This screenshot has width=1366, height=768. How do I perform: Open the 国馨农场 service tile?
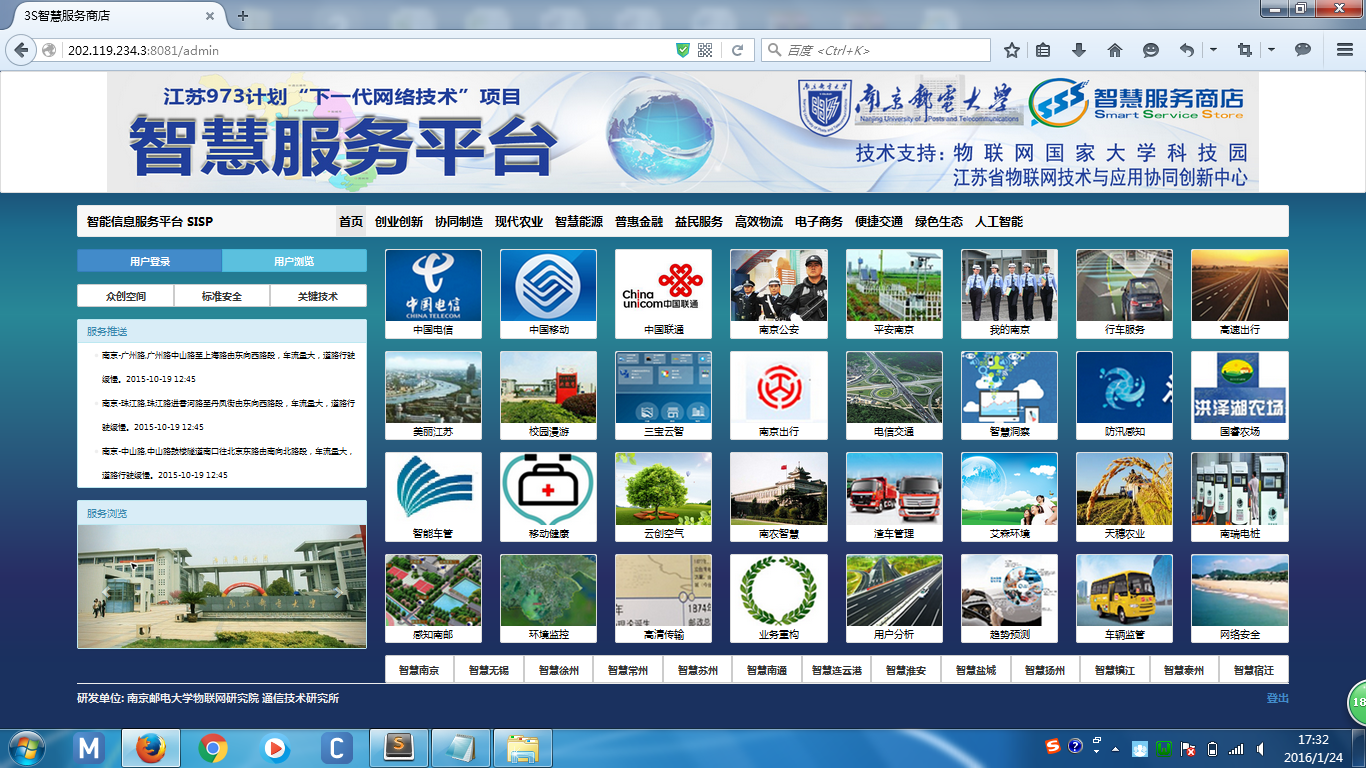tap(1240, 396)
